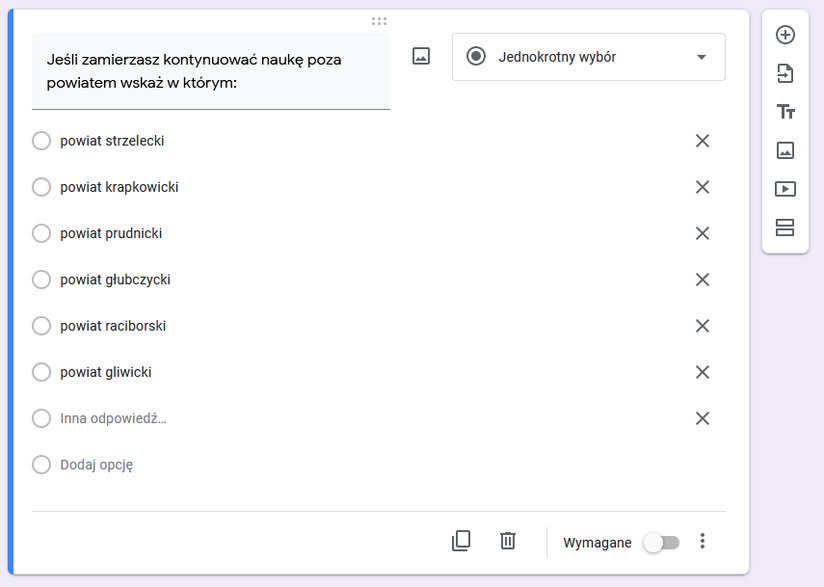Add a video from the sidebar

pos(785,189)
